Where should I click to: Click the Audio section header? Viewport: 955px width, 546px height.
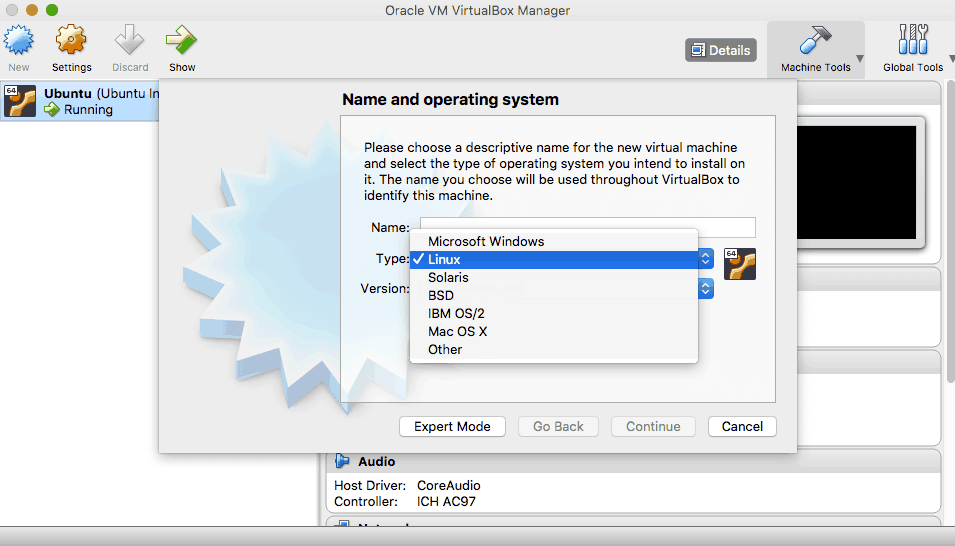633,461
